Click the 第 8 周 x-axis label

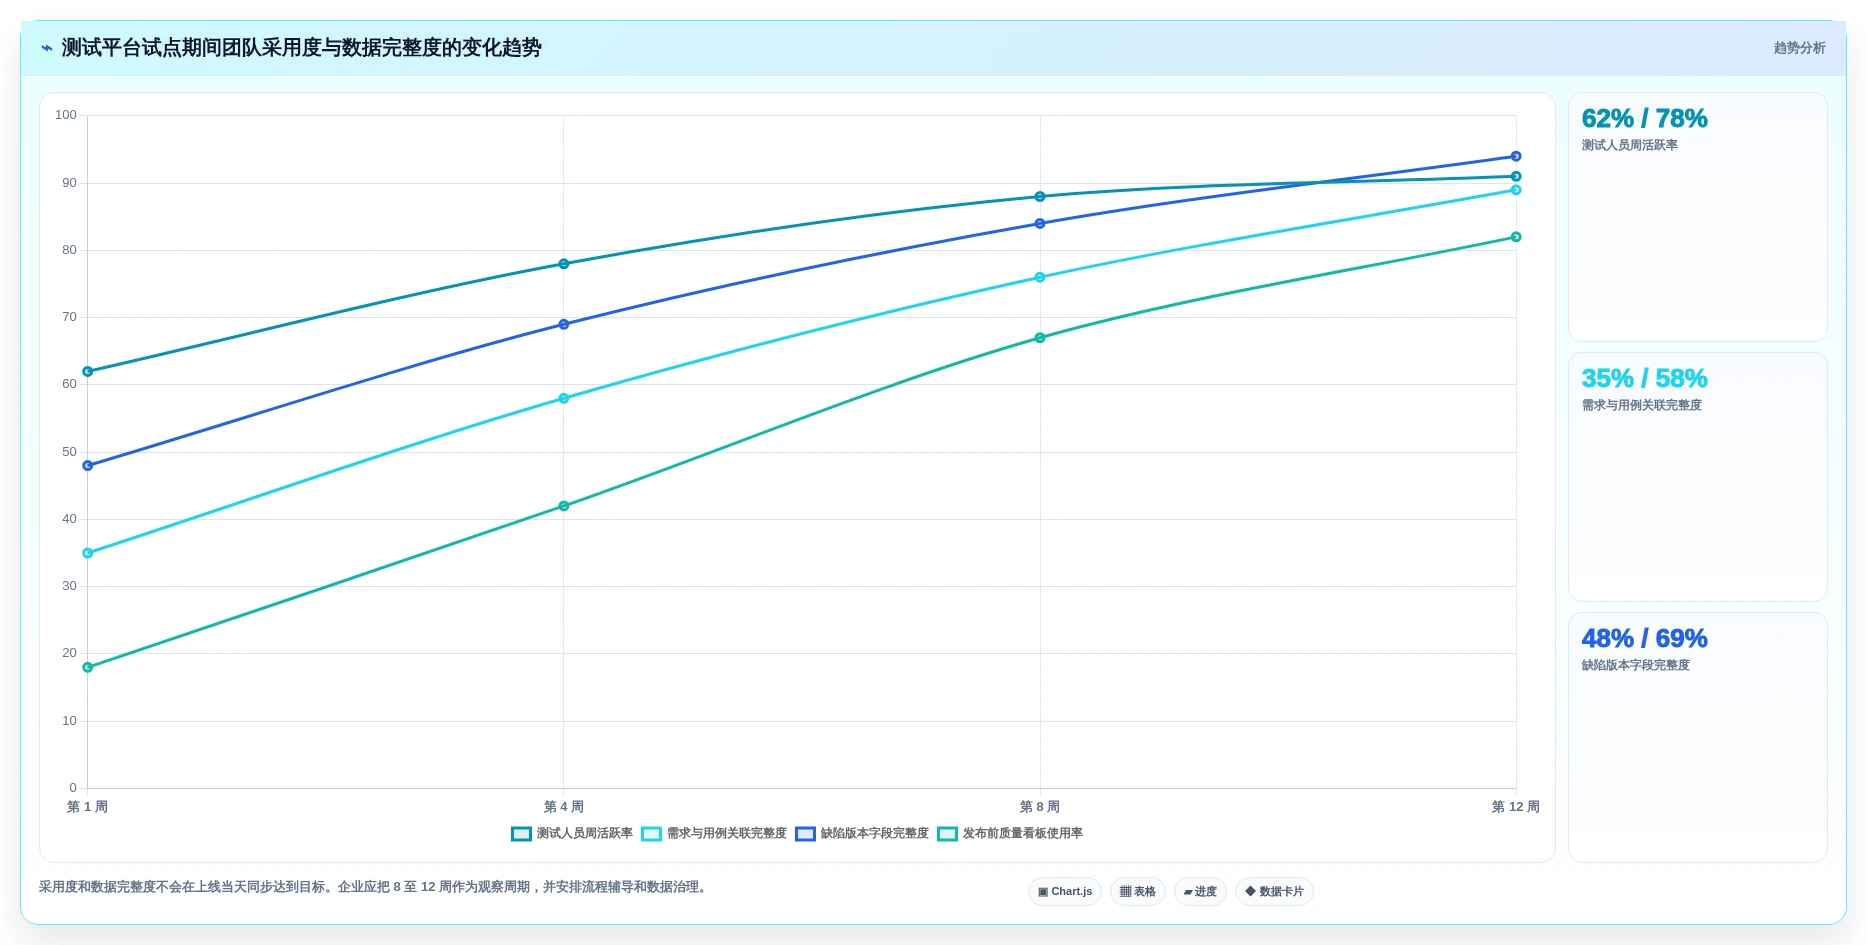point(1040,807)
